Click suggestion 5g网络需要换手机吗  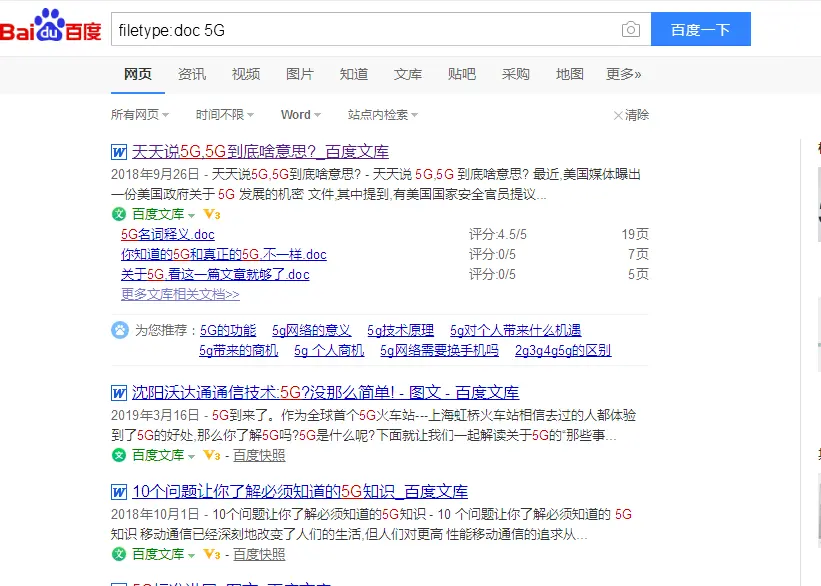pos(439,350)
